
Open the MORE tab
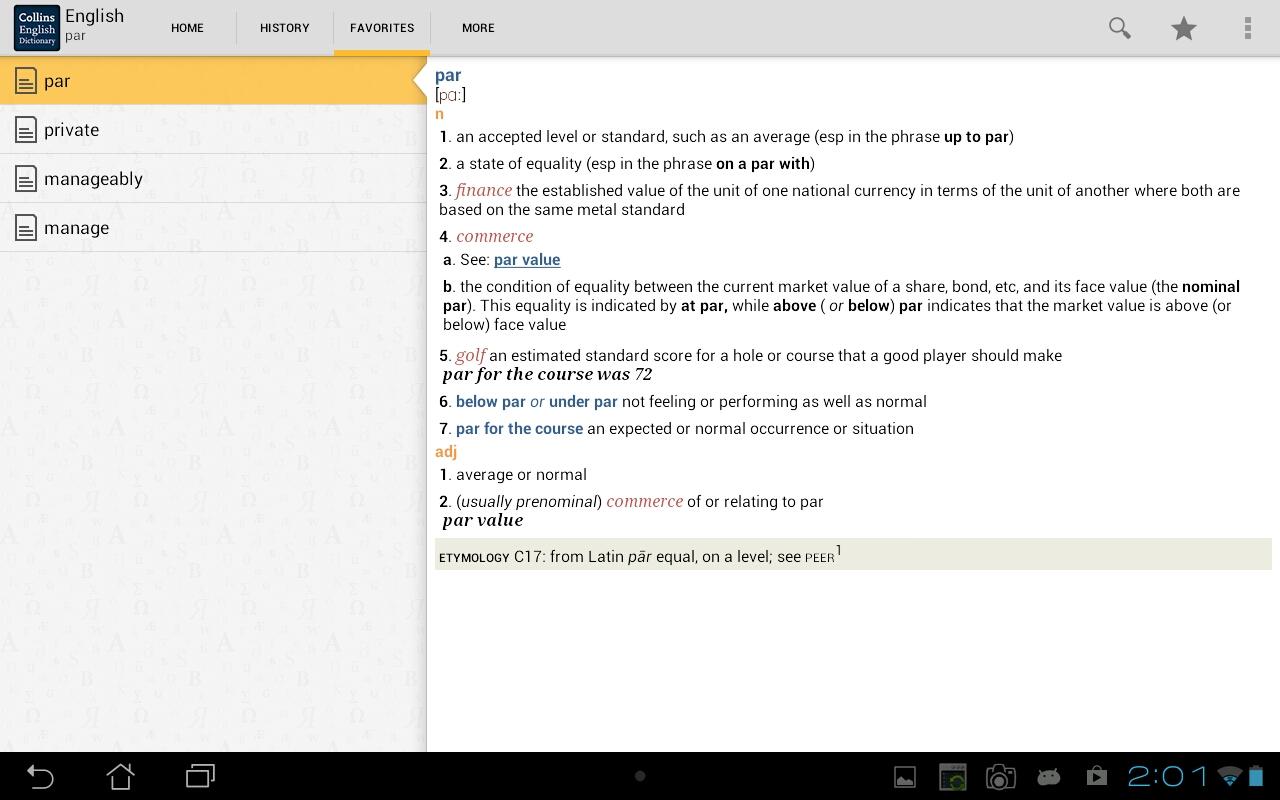[x=477, y=28]
